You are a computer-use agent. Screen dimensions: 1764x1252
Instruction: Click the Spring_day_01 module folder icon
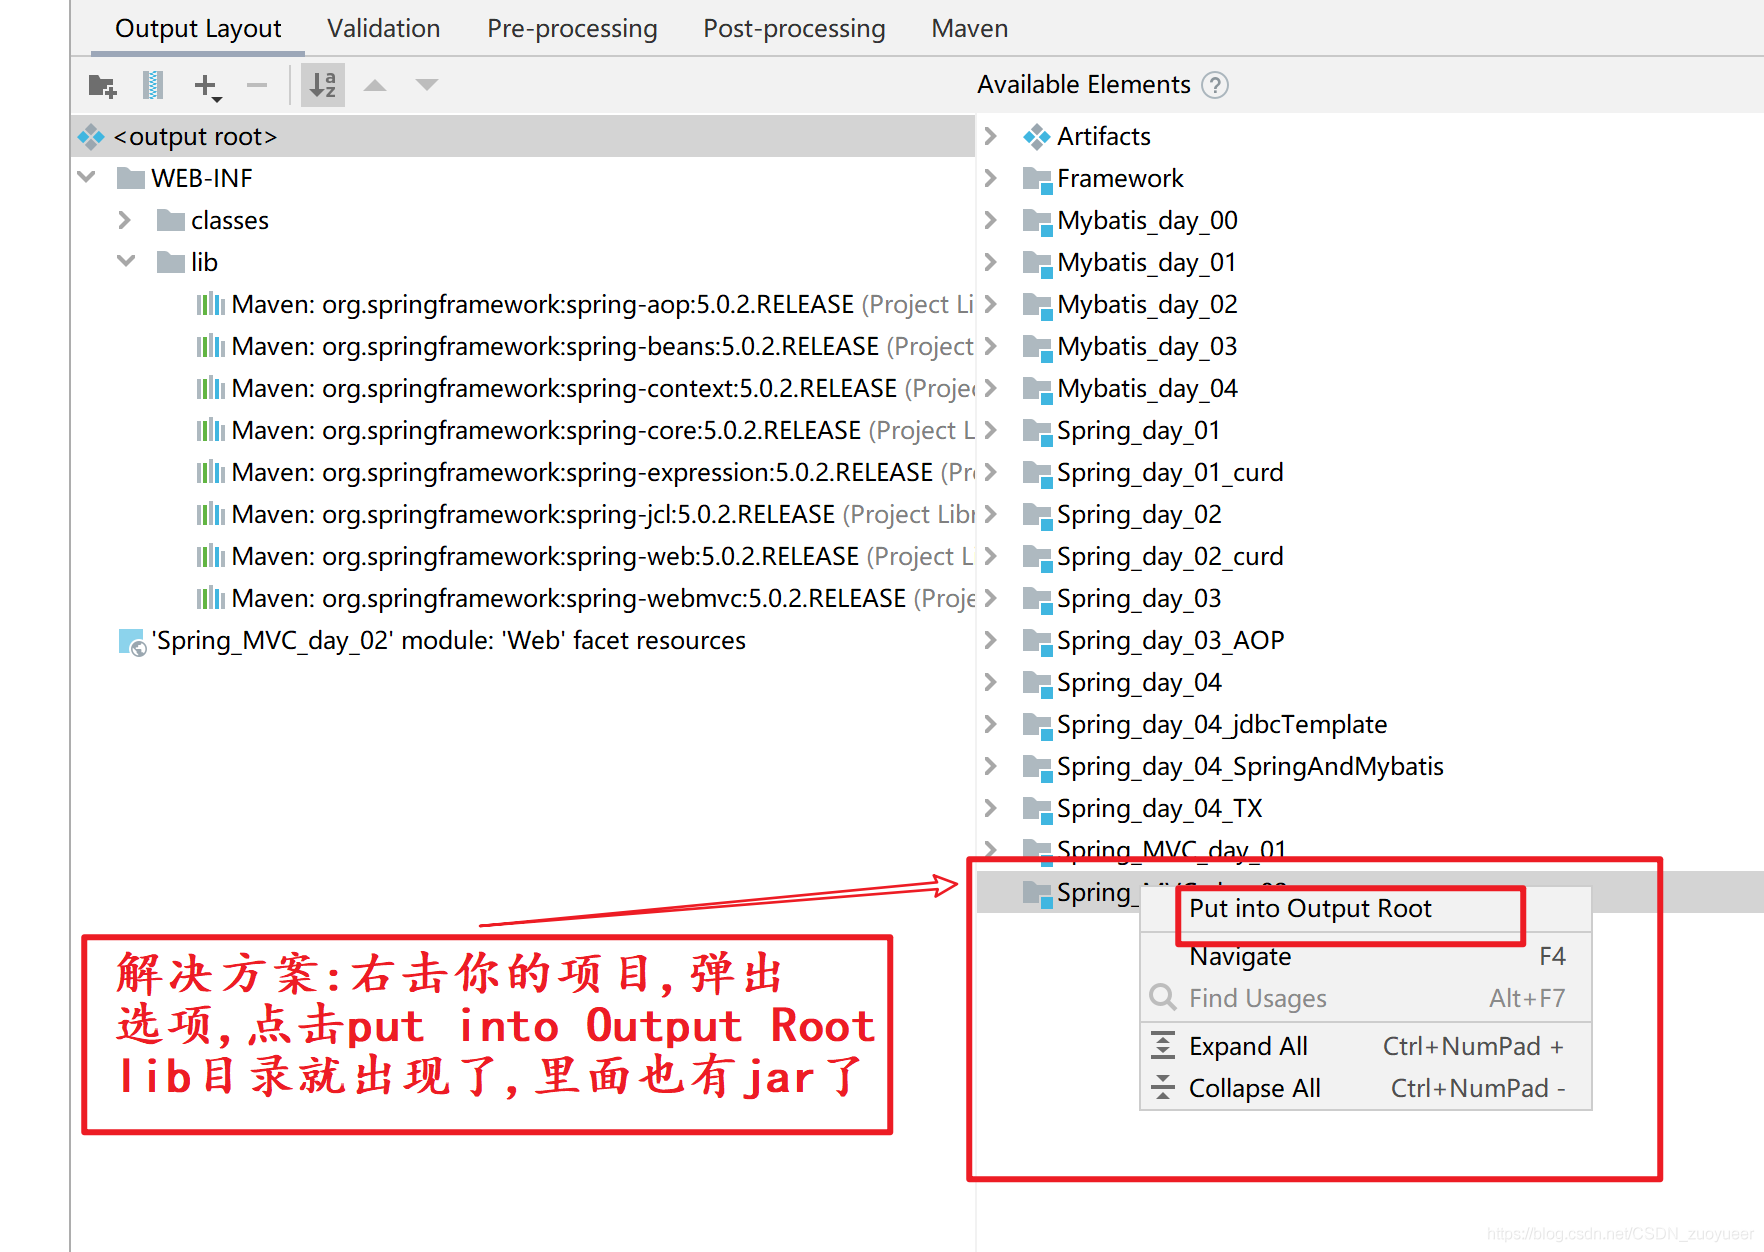[1038, 432]
